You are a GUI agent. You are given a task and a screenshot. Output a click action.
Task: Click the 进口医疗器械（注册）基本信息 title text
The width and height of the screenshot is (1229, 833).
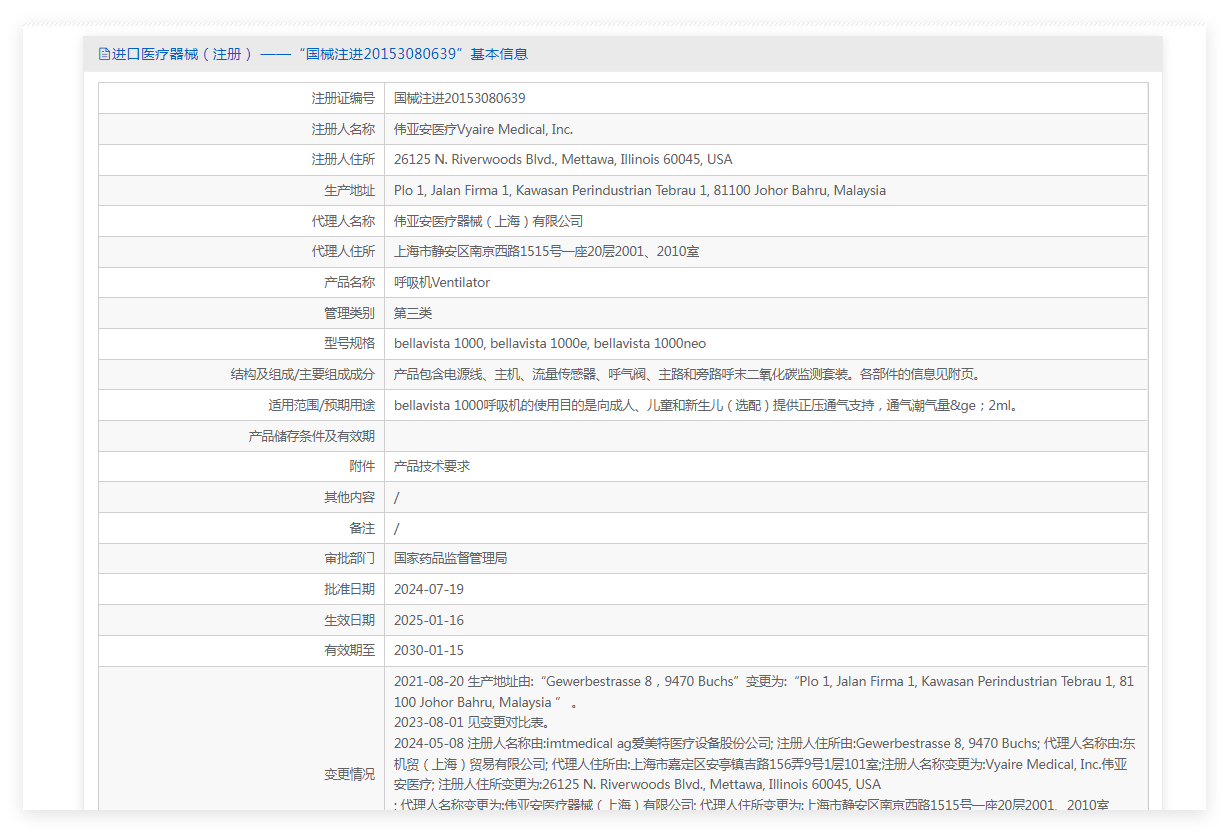coord(320,54)
